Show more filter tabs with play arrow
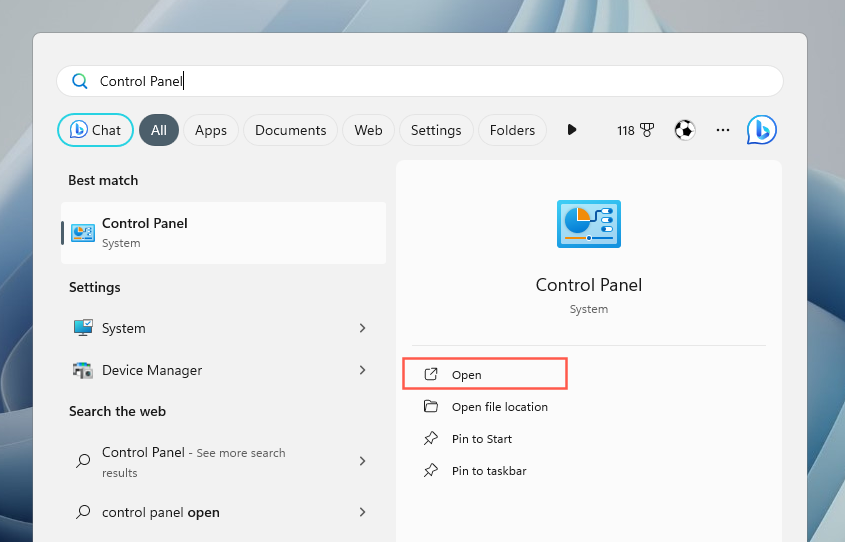 click(x=572, y=130)
